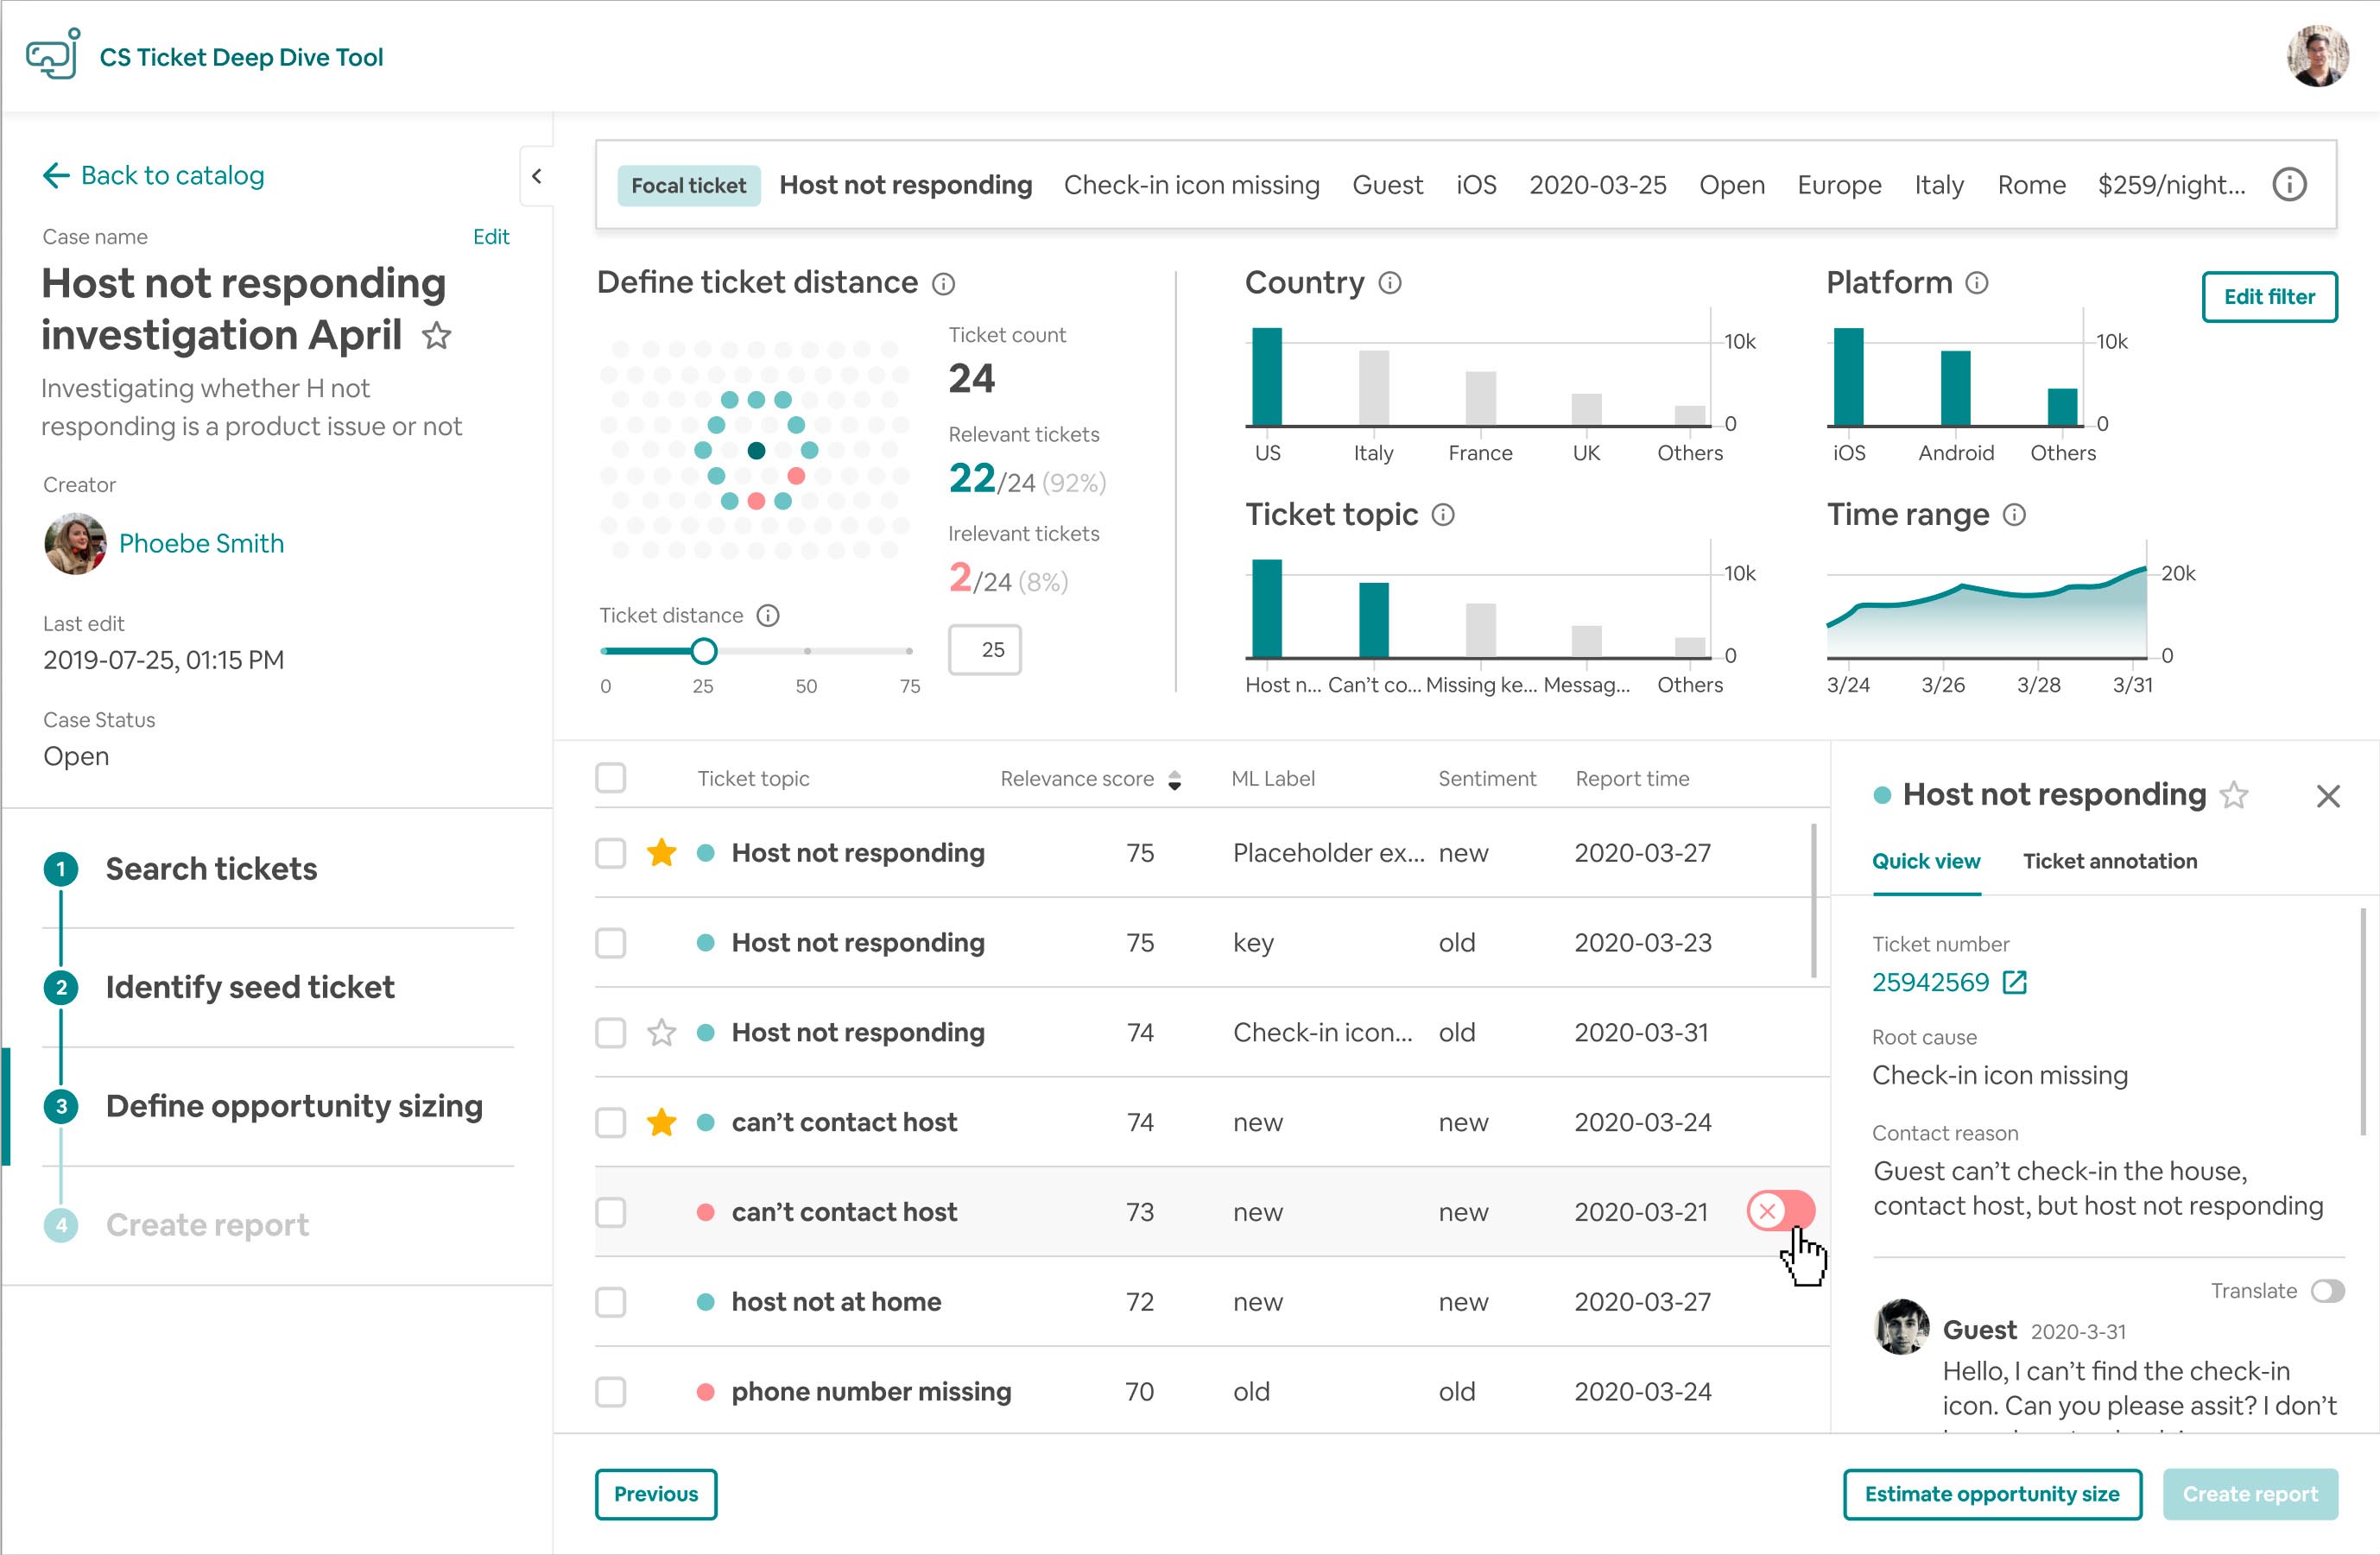The width and height of the screenshot is (2380, 1555).
Task: Sort by Relevance score arrows
Action: [x=1174, y=780]
